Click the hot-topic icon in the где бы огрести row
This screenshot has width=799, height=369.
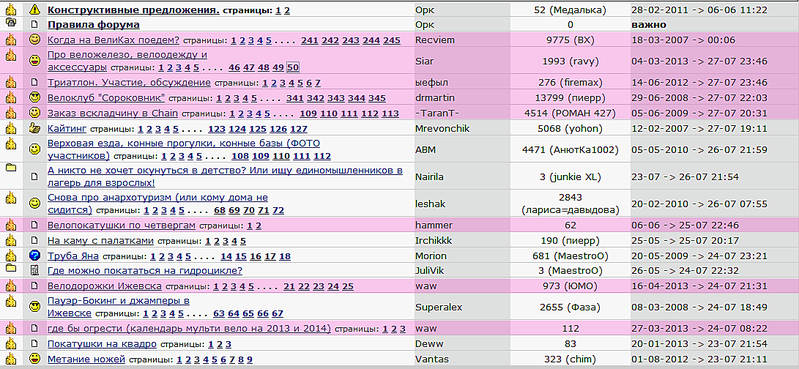(x=10, y=327)
